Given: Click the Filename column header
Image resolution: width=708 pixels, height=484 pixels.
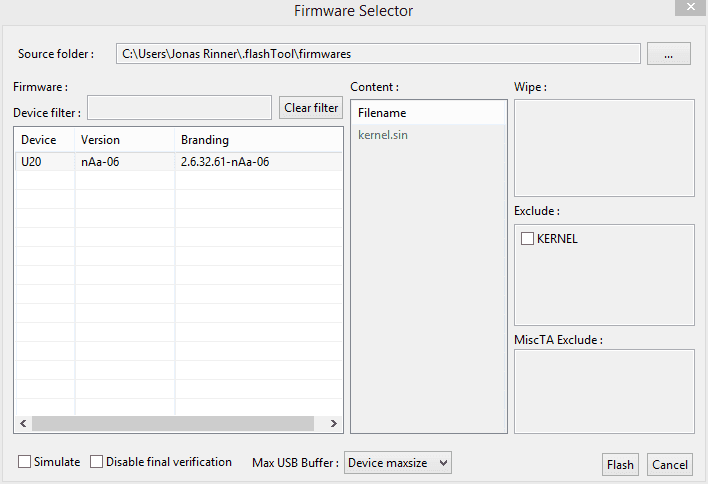Looking at the screenshot, I should click(x=428, y=113).
